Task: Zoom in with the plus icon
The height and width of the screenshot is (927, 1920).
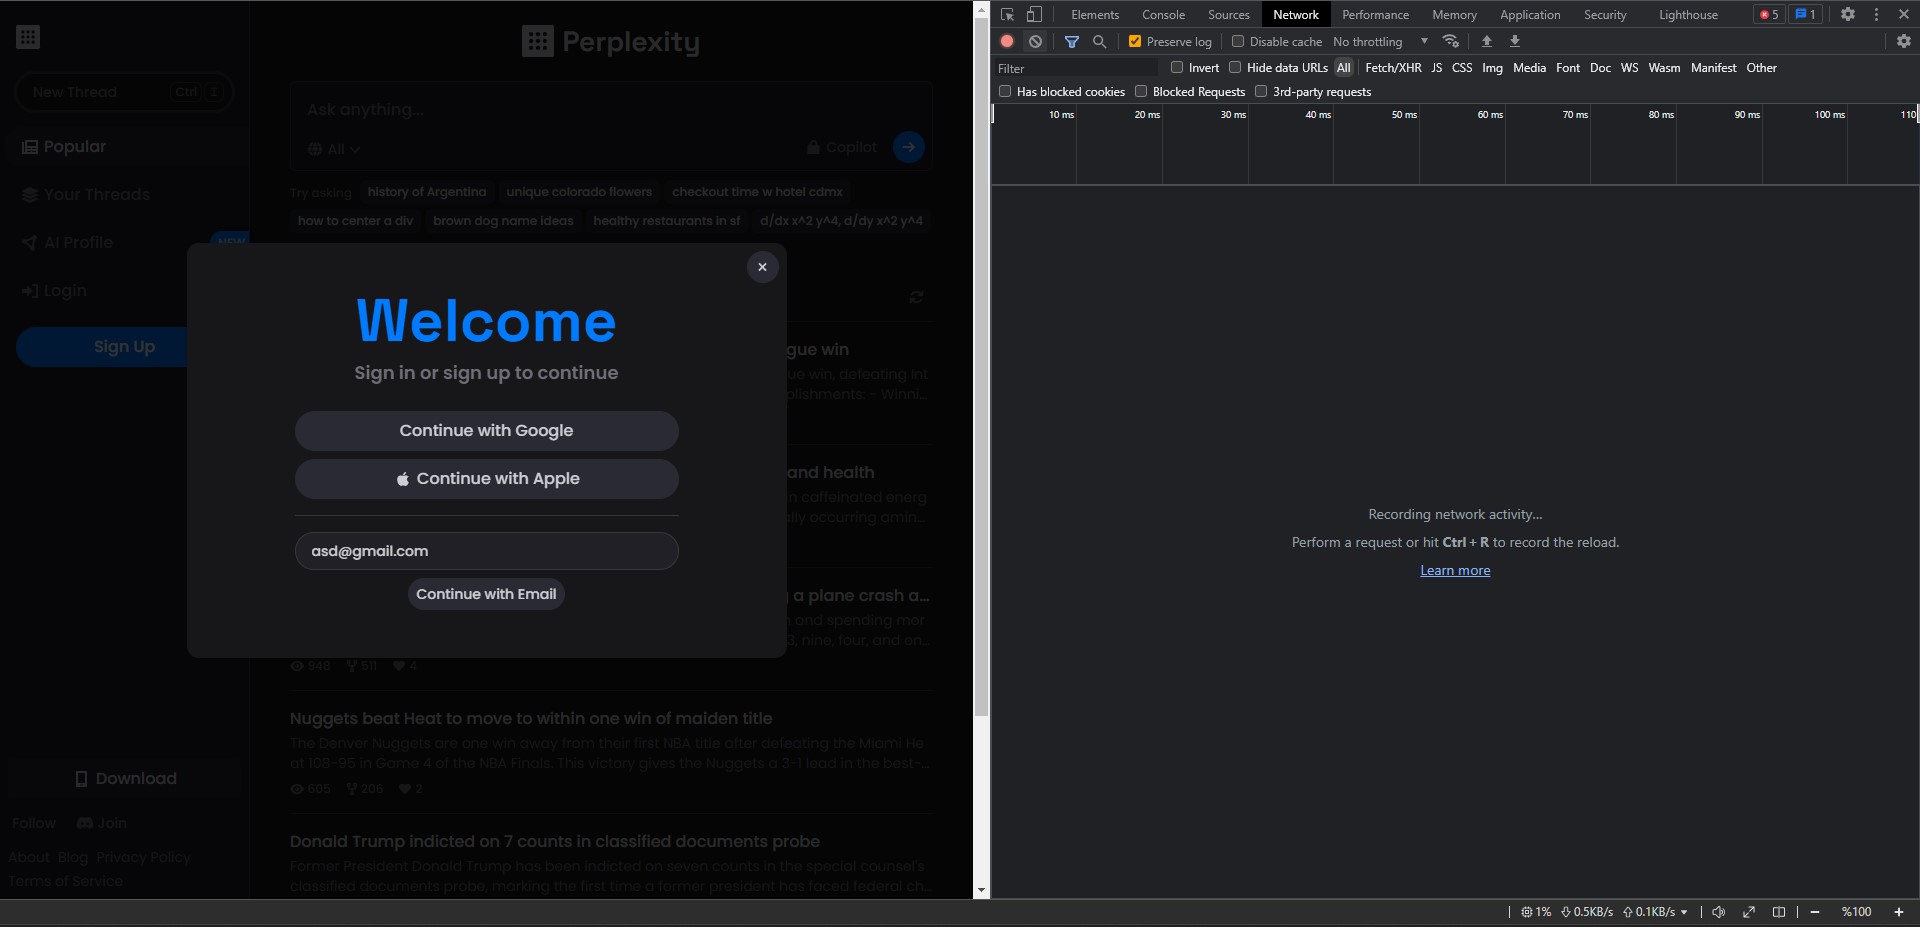Action: coord(1898,912)
